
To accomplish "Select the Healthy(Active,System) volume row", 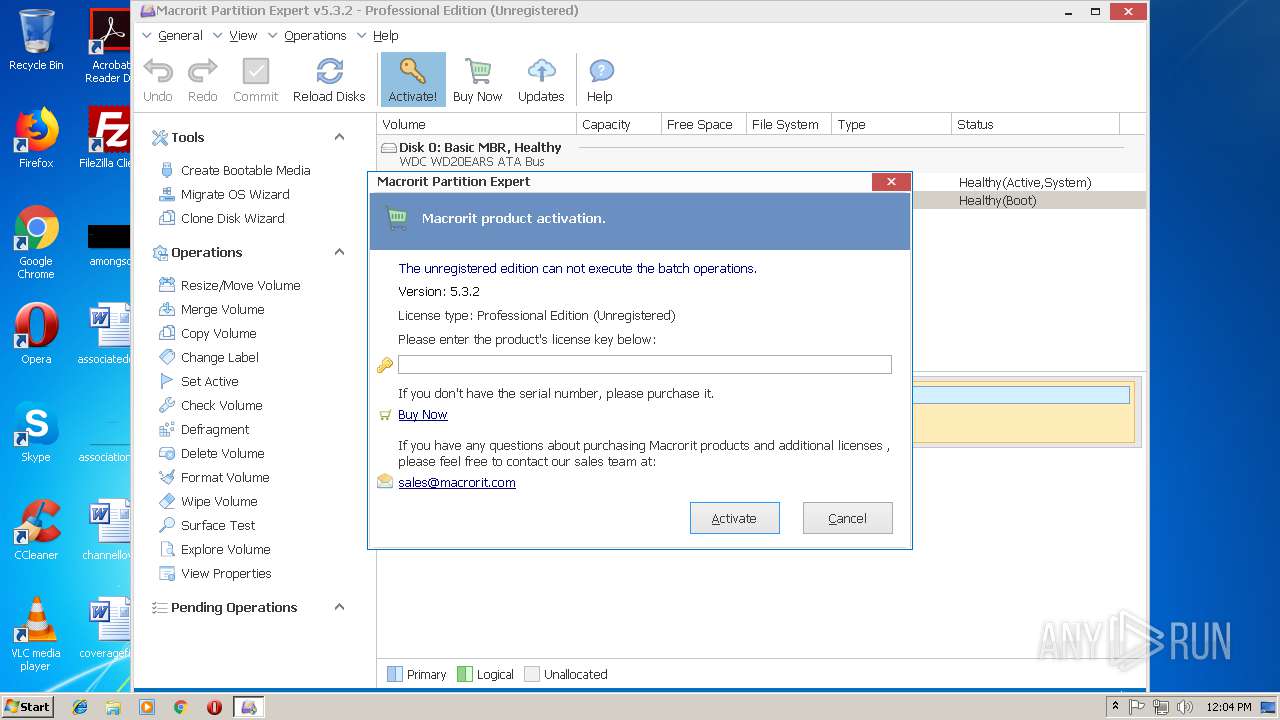I will coord(1028,182).
